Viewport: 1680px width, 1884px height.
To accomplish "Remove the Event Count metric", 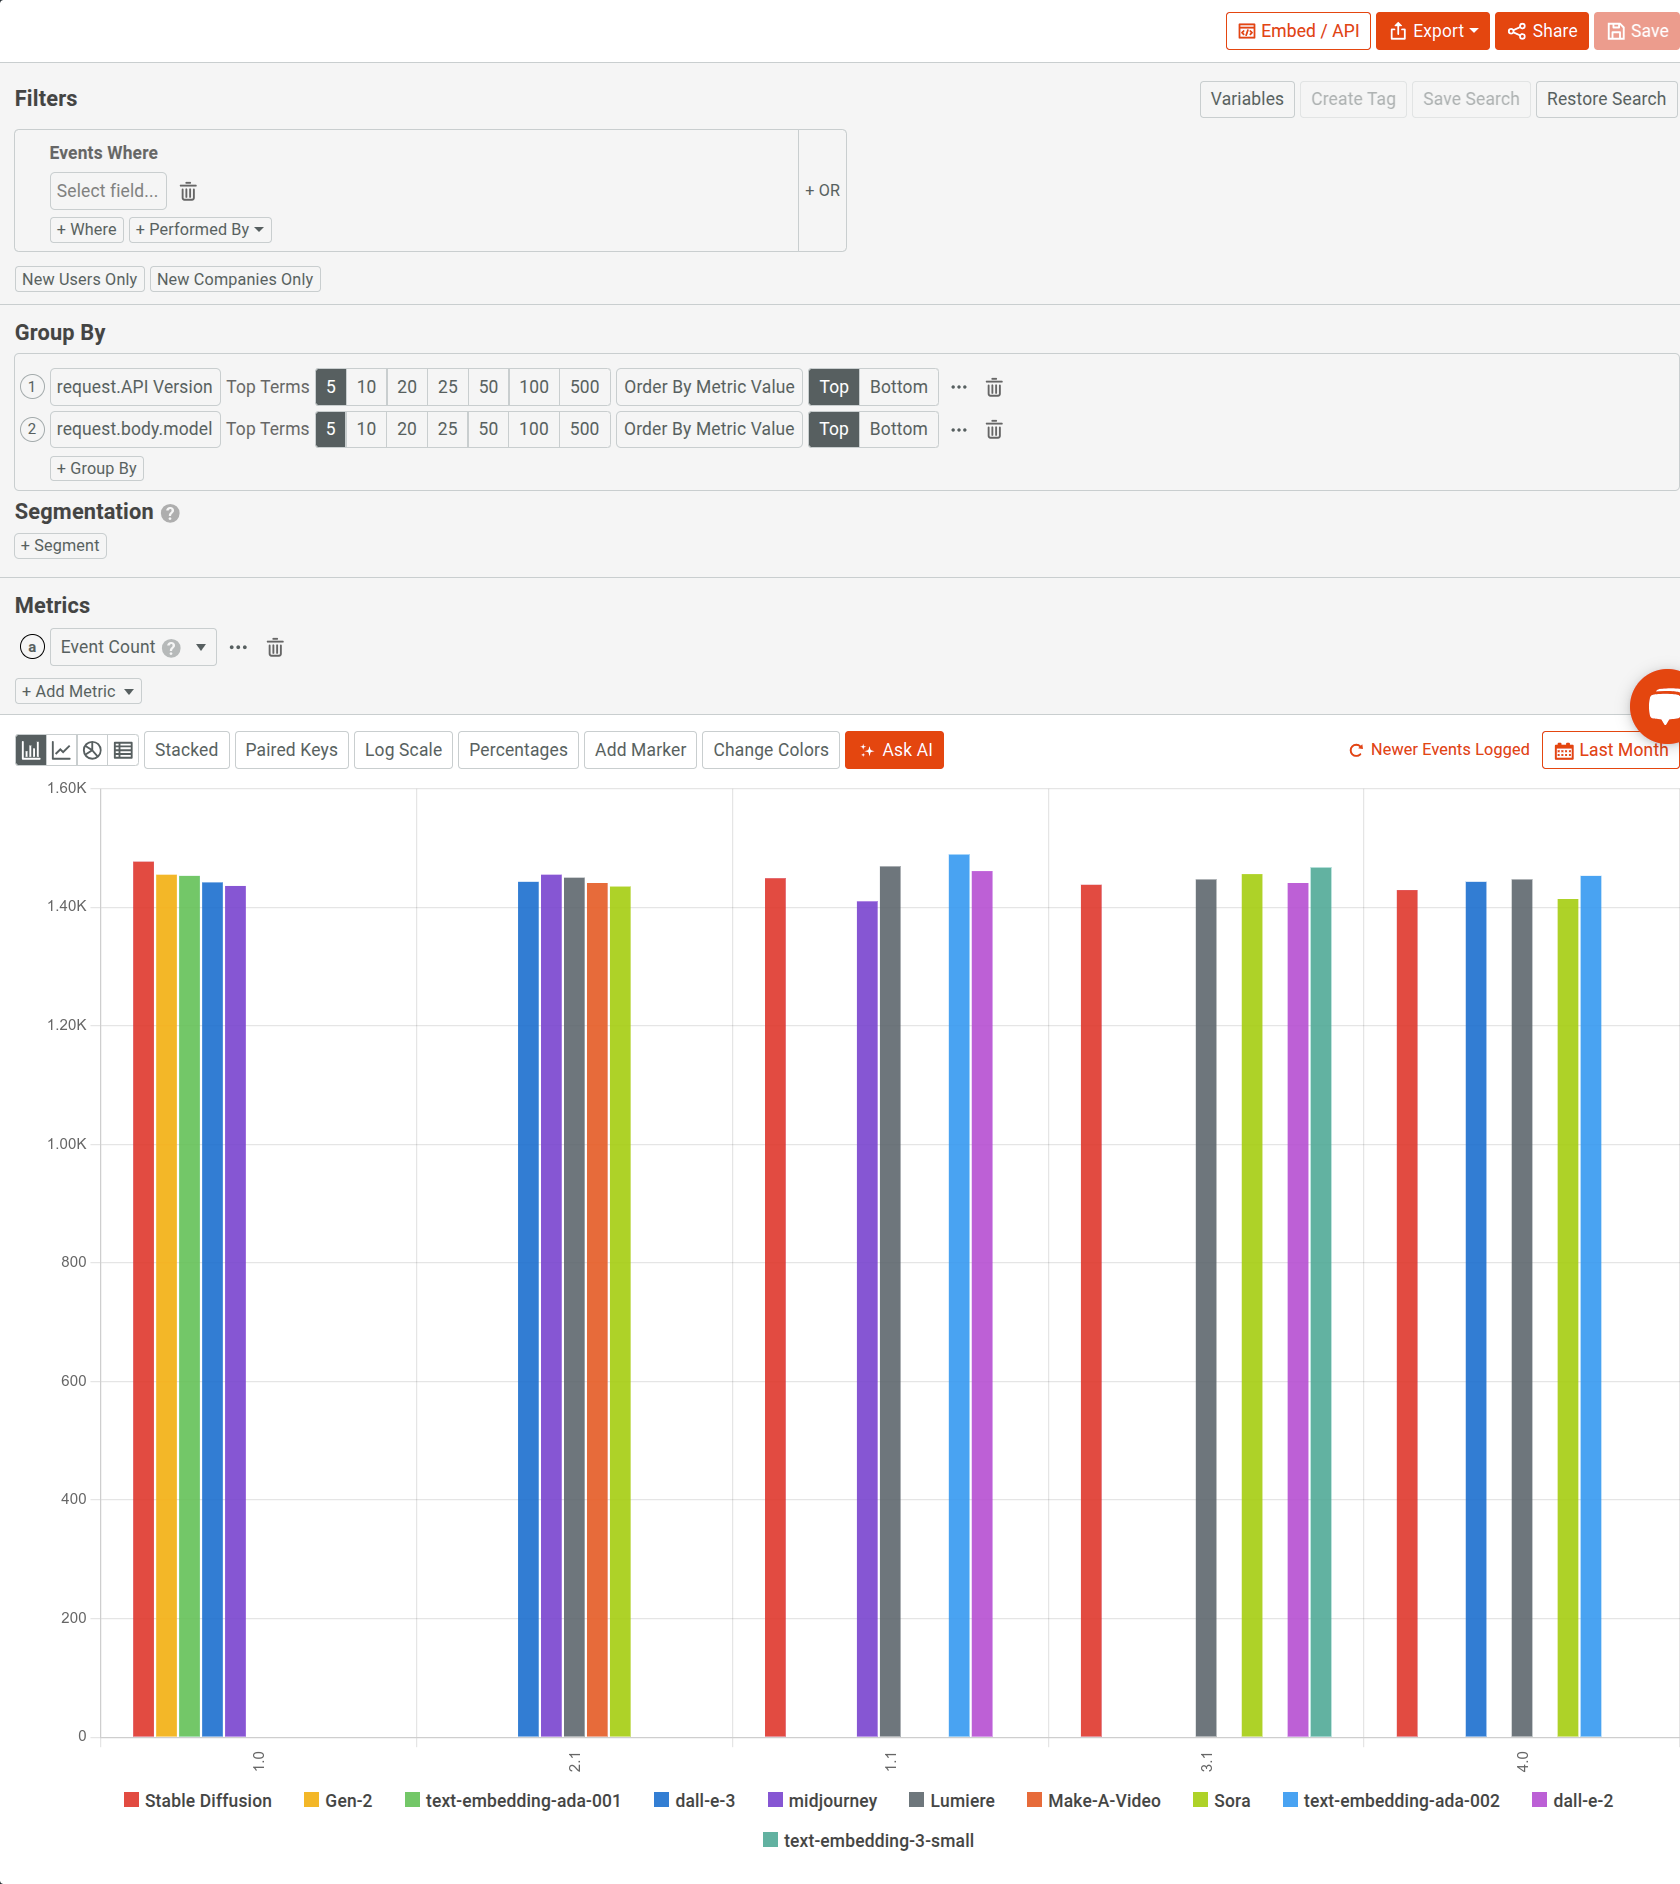I will pos(275,647).
